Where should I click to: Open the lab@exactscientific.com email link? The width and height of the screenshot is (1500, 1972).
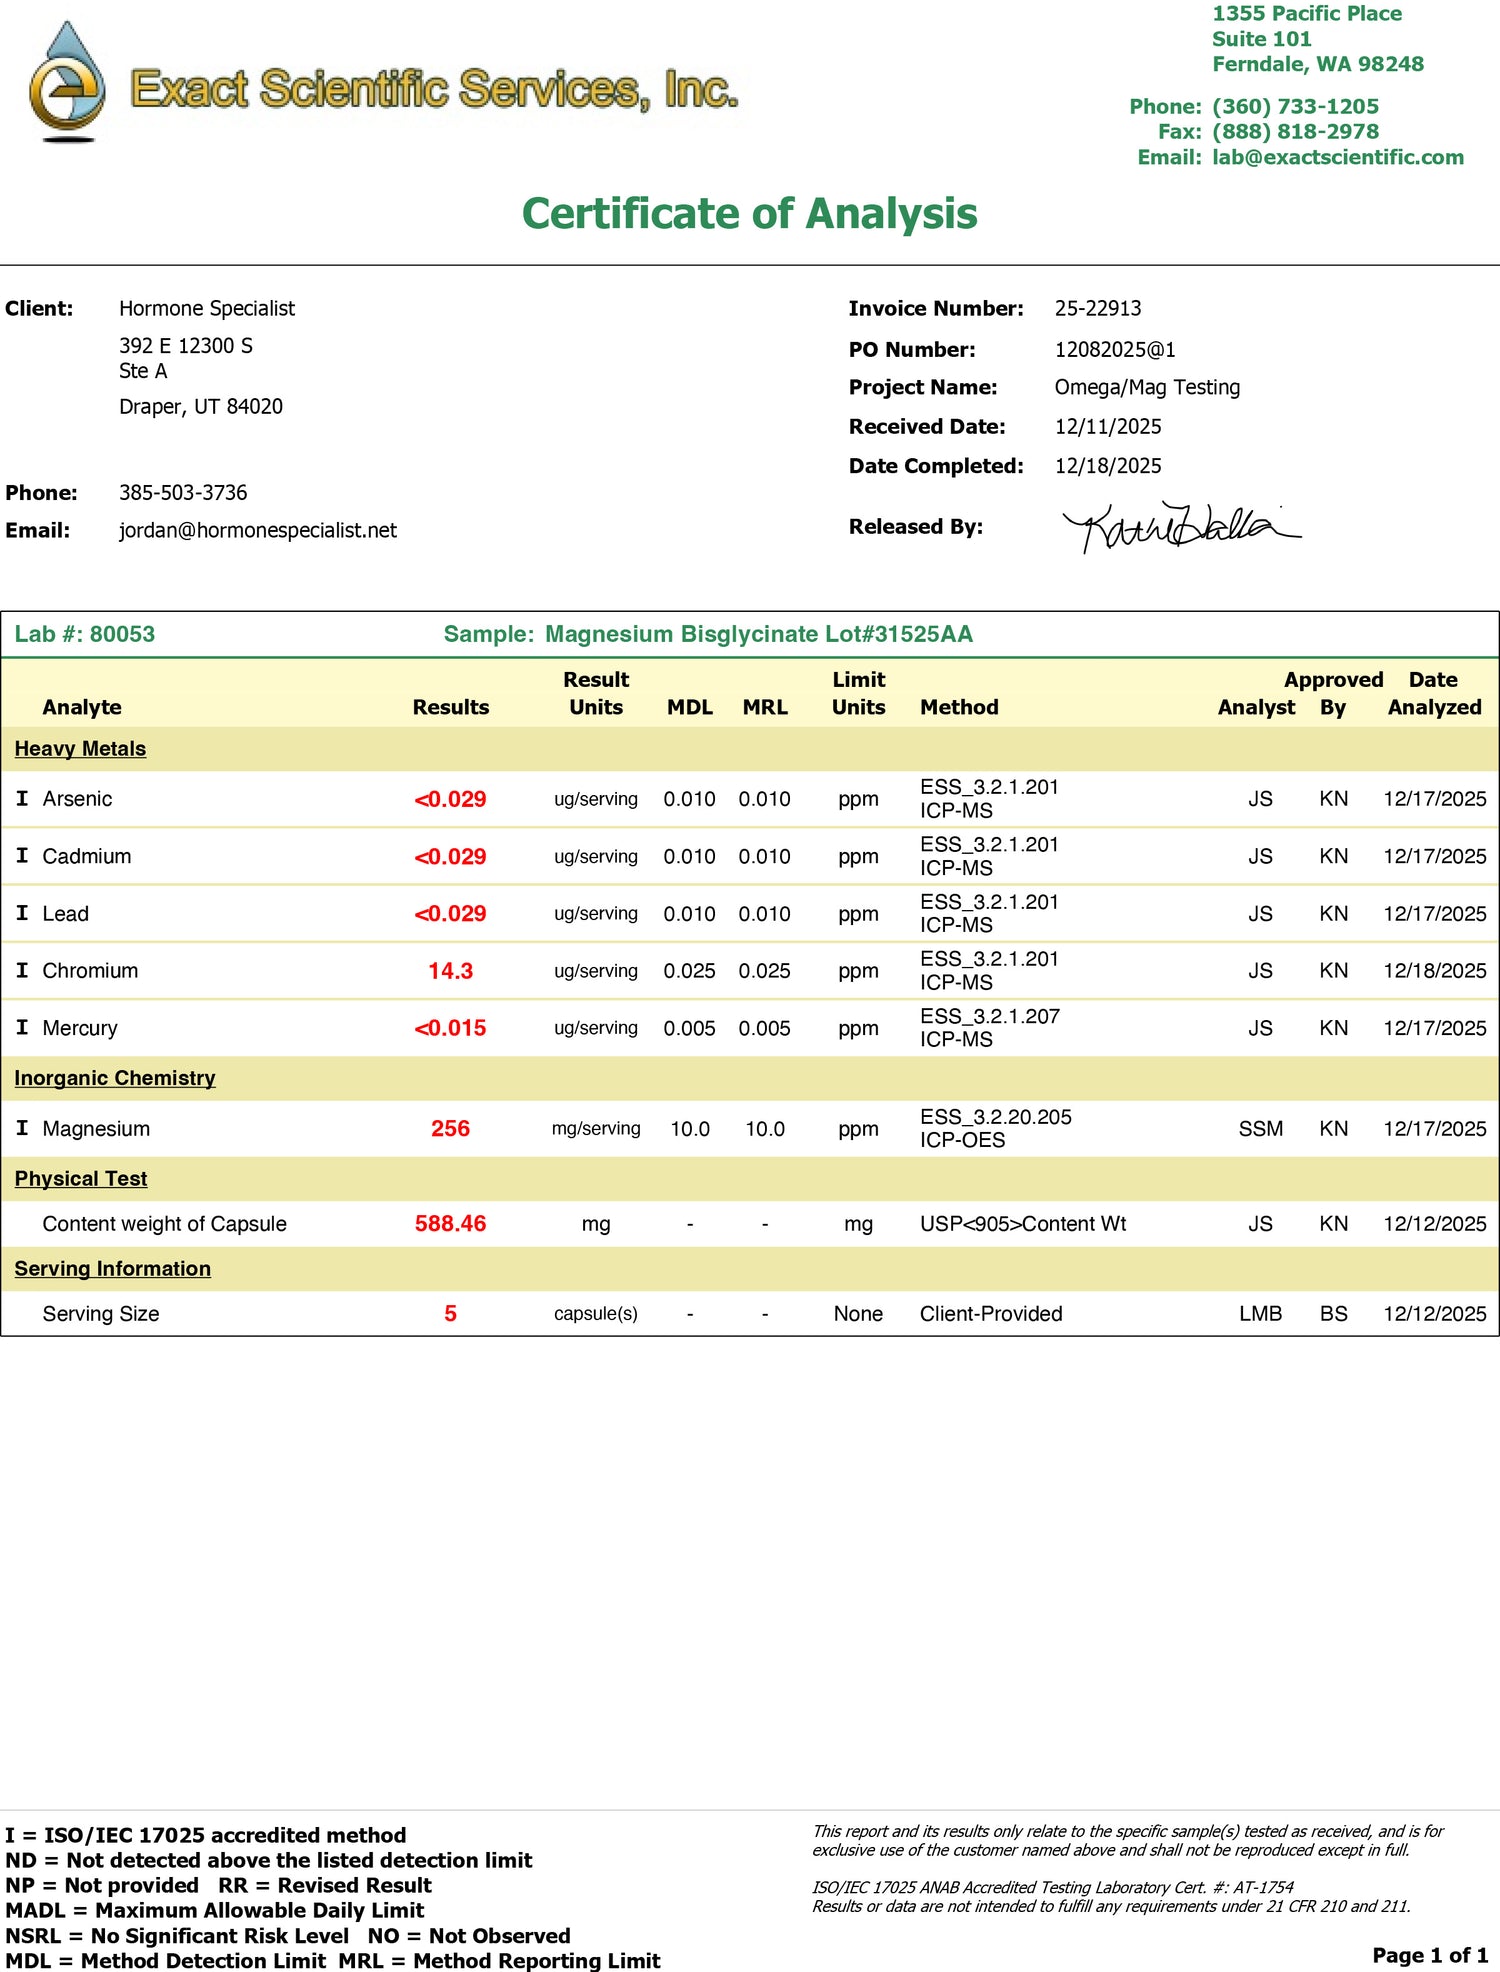tap(1337, 157)
